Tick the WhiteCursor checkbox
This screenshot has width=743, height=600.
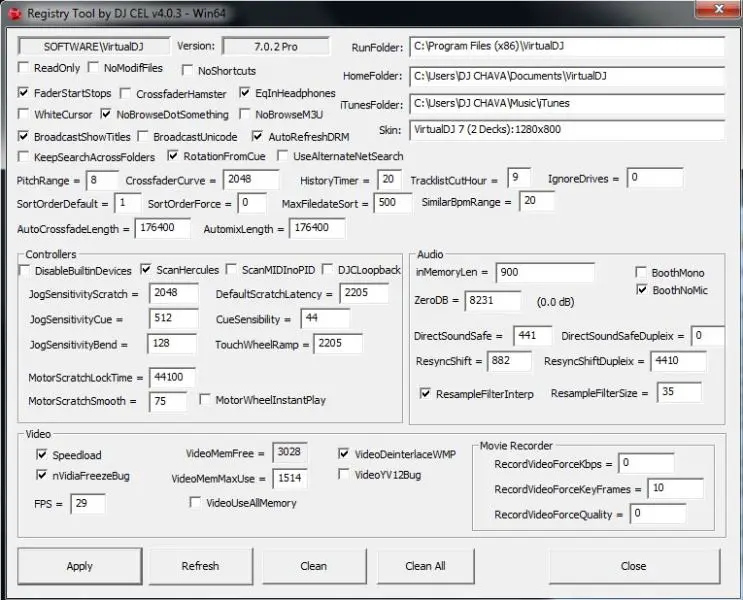tap(23, 114)
